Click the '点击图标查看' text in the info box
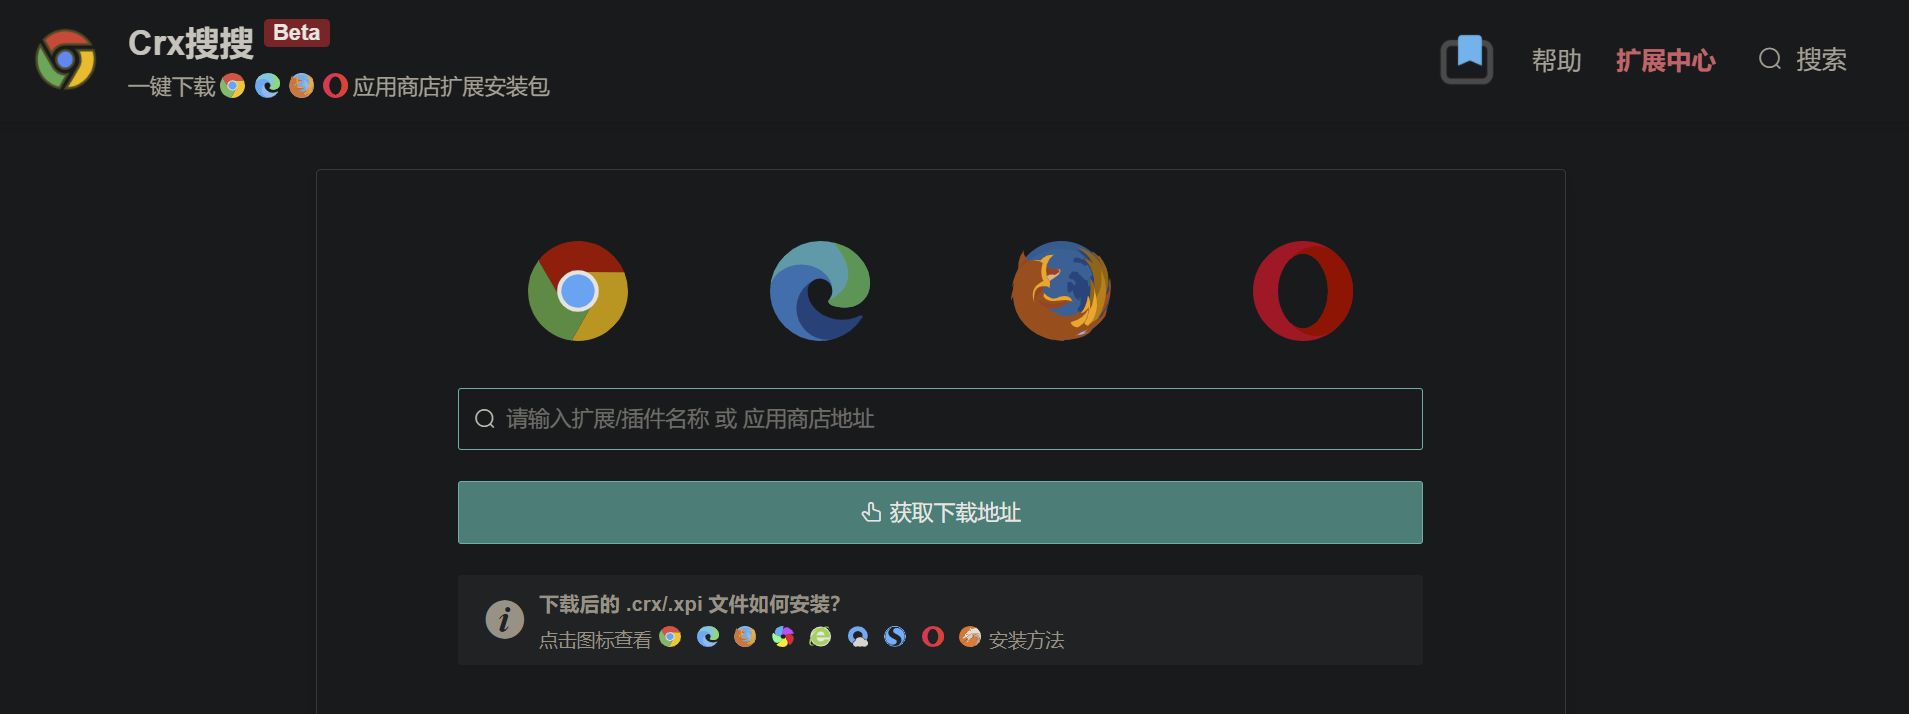The width and height of the screenshot is (1909, 714). [595, 640]
